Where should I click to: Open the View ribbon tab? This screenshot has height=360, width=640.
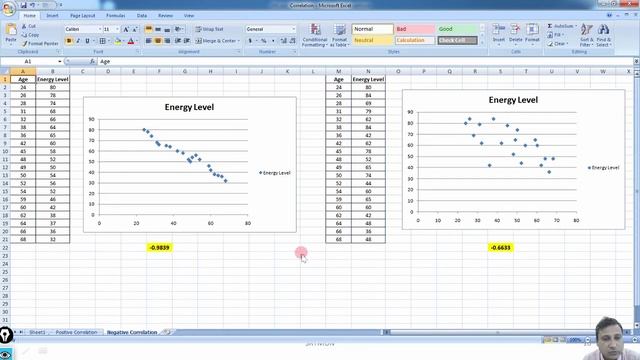tap(189, 16)
